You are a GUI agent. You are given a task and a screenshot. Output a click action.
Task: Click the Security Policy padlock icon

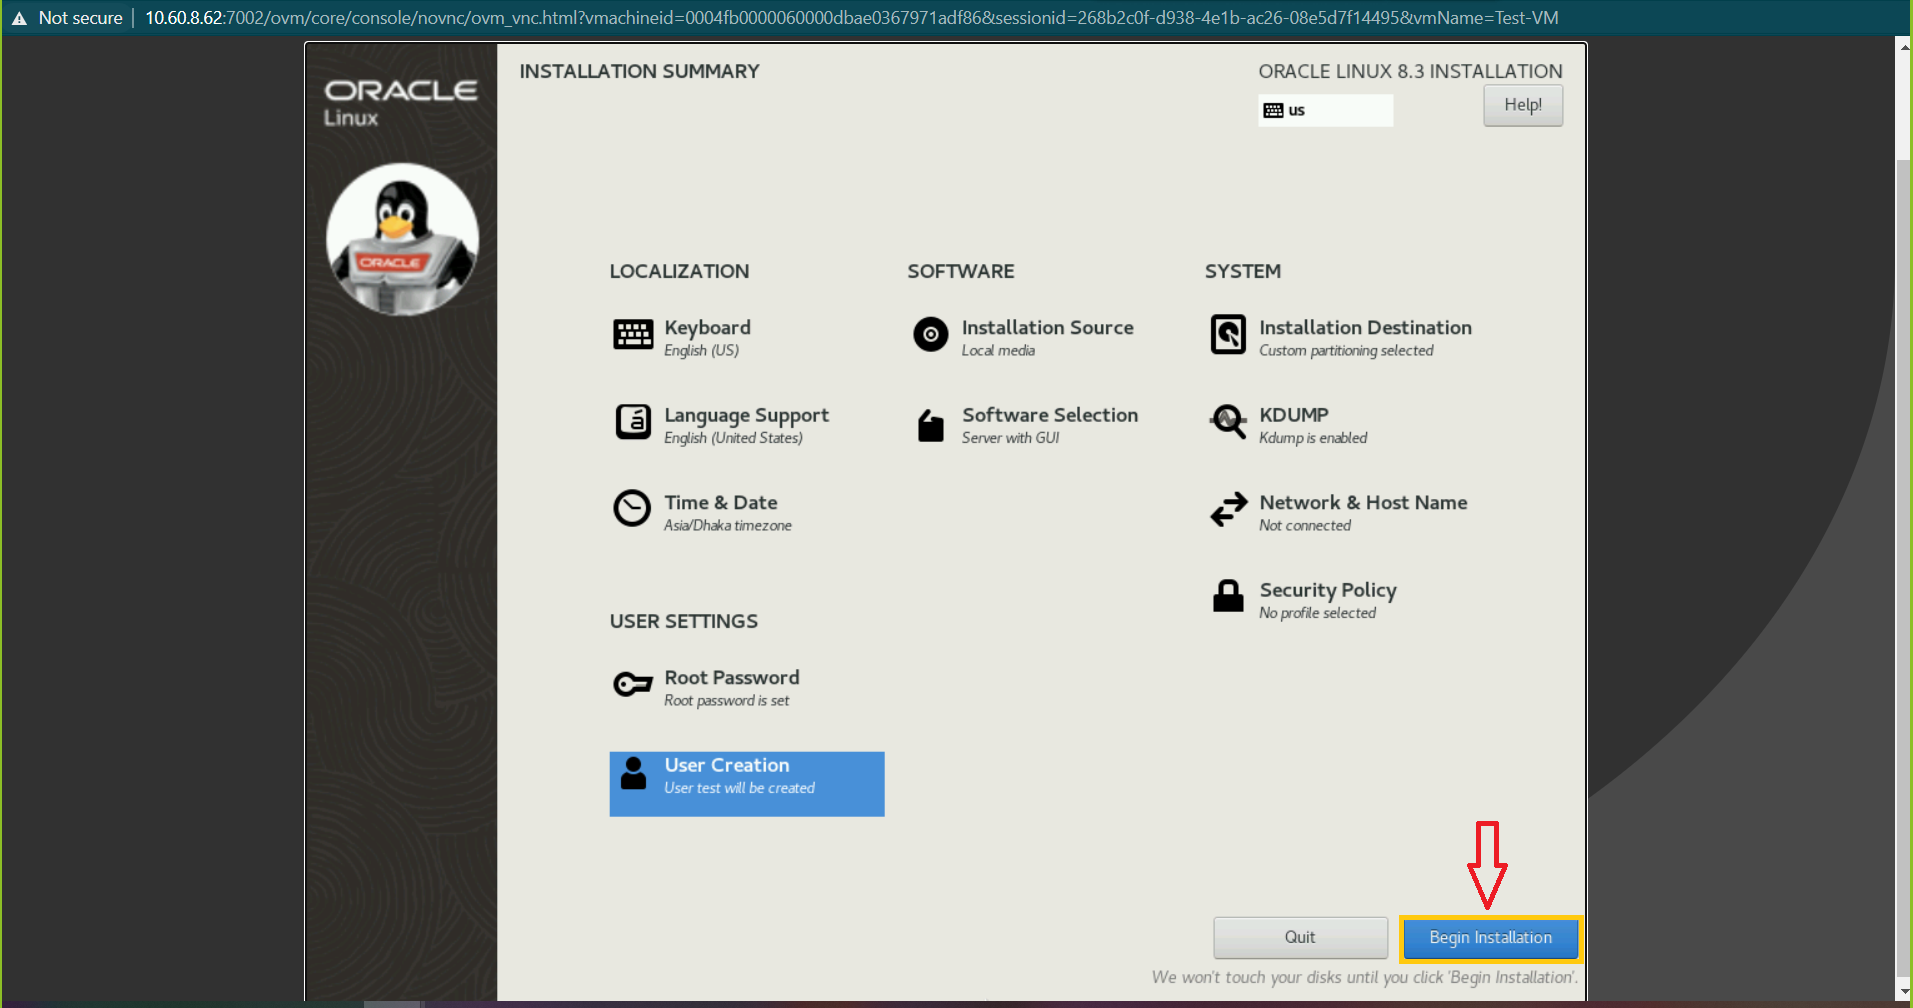(x=1228, y=597)
